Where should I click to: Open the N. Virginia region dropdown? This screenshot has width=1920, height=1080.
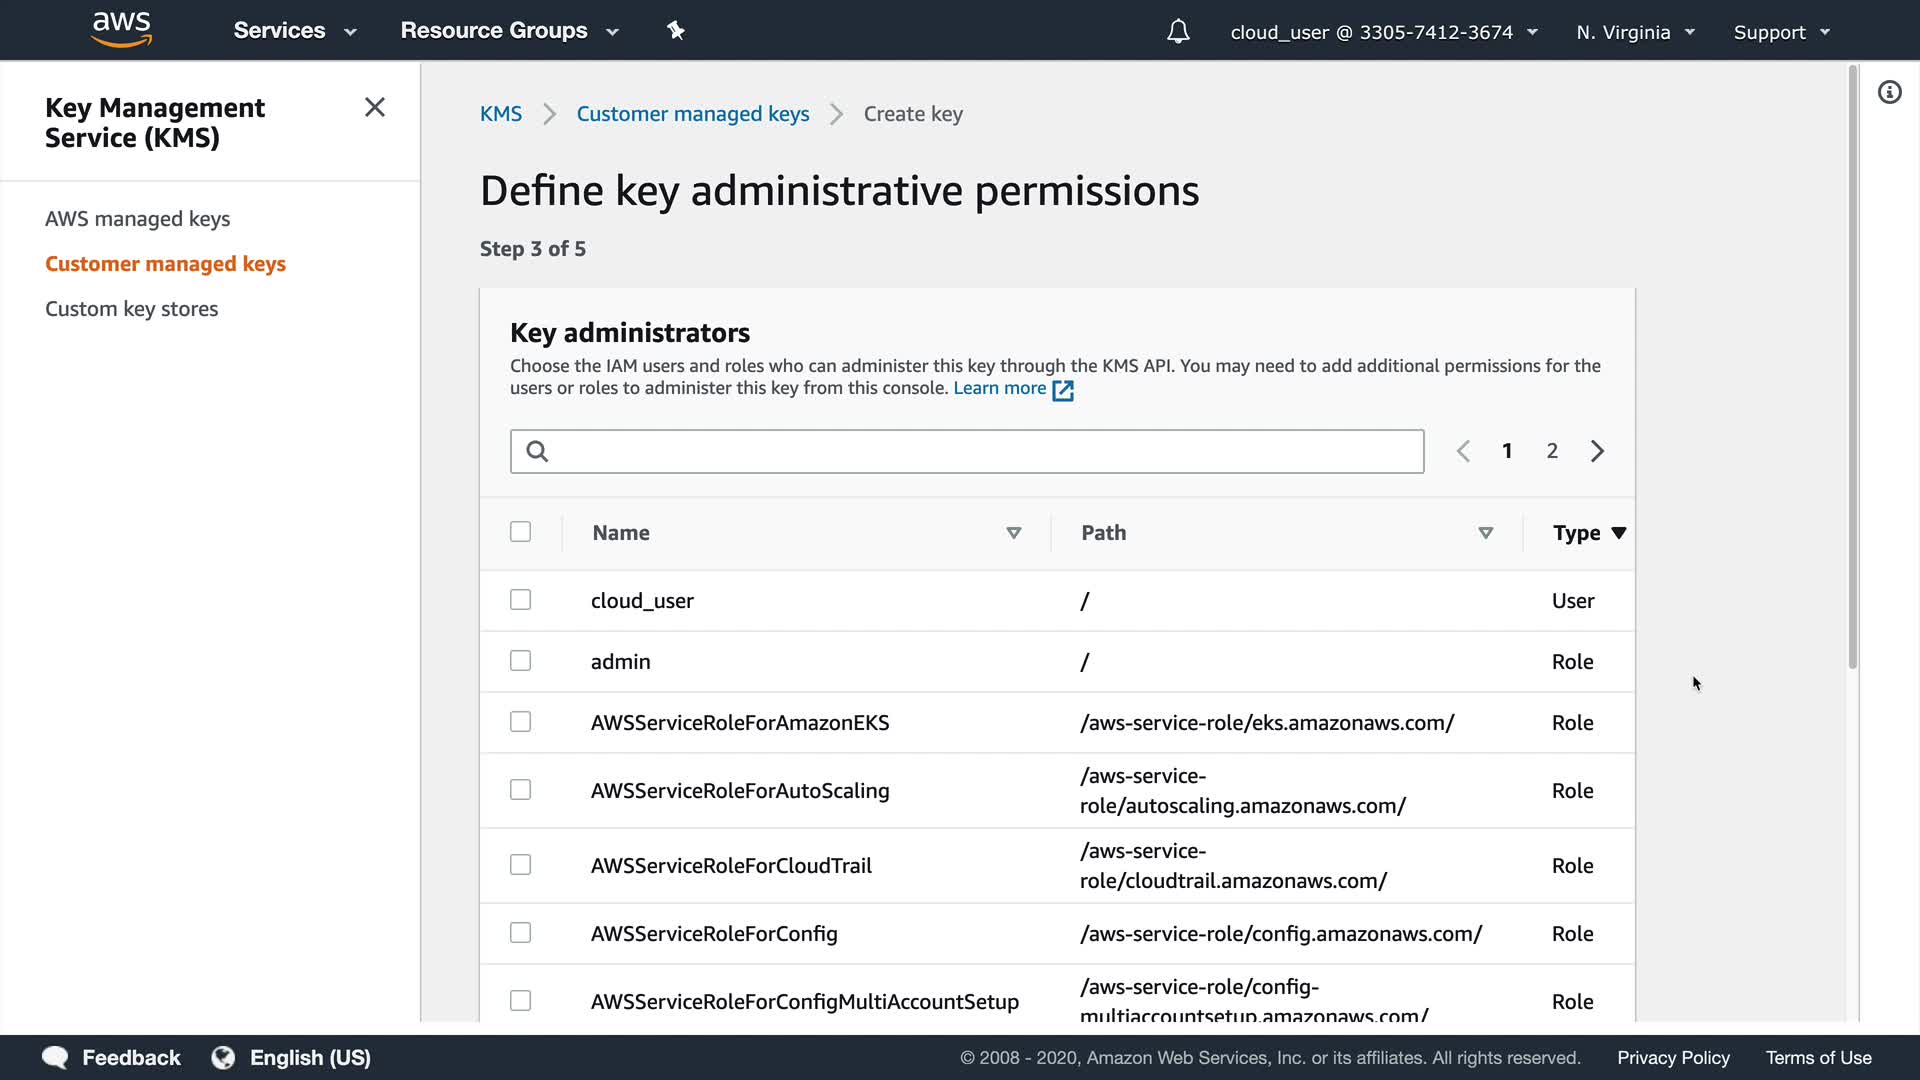tap(1635, 32)
